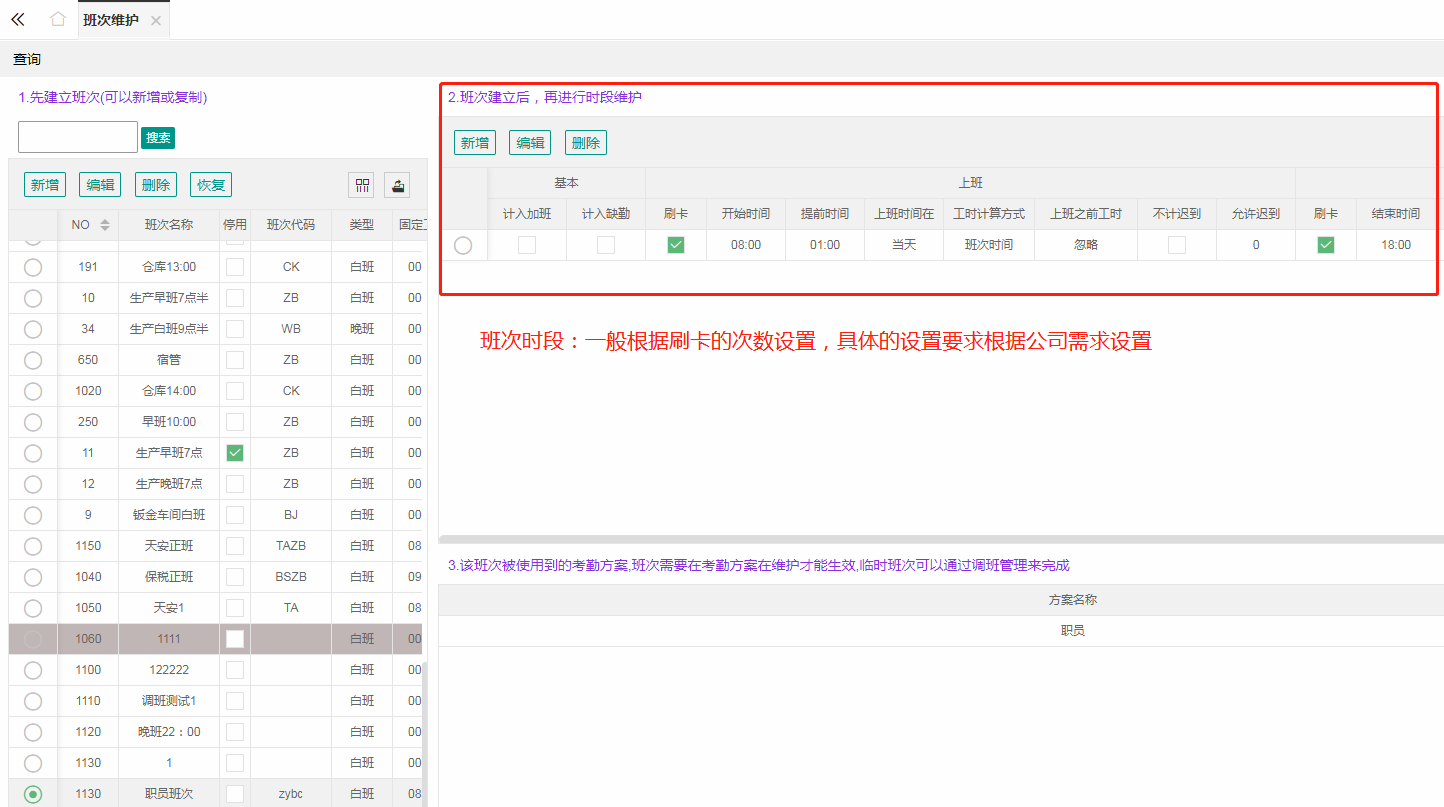Open column filter grid icon
This screenshot has height=807, width=1444.
(x=361, y=185)
